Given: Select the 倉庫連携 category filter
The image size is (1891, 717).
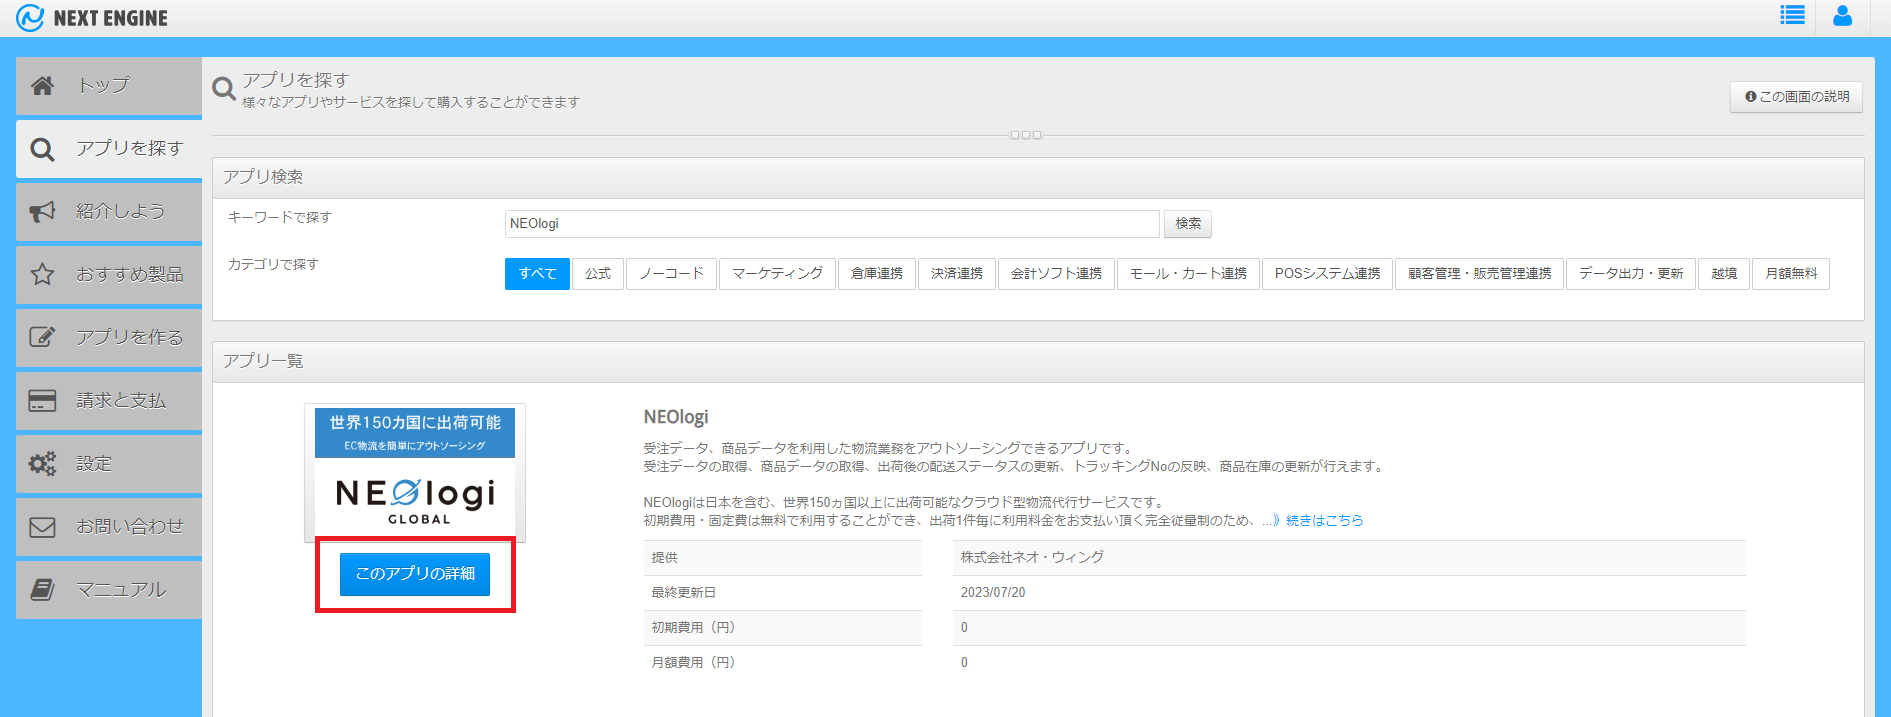Looking at the screenshot, I should point(877,274).
